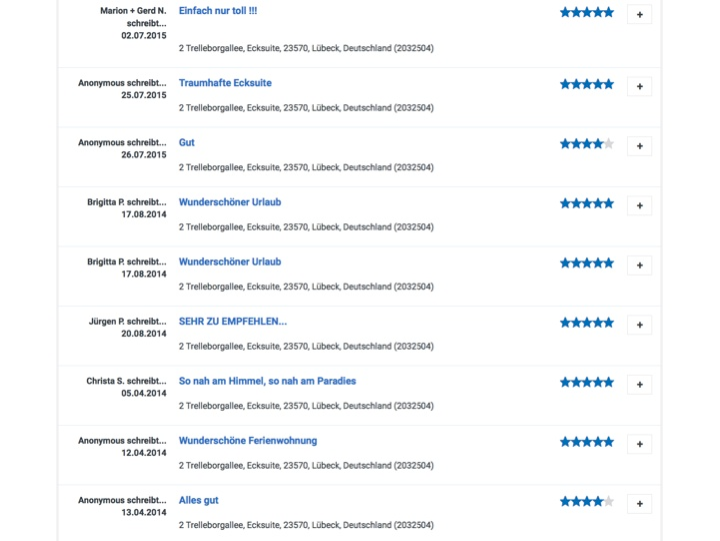This screenshot has height=541, width=720.
Task: Open the 'Alles gut' review link
Action: click(198, 500)
